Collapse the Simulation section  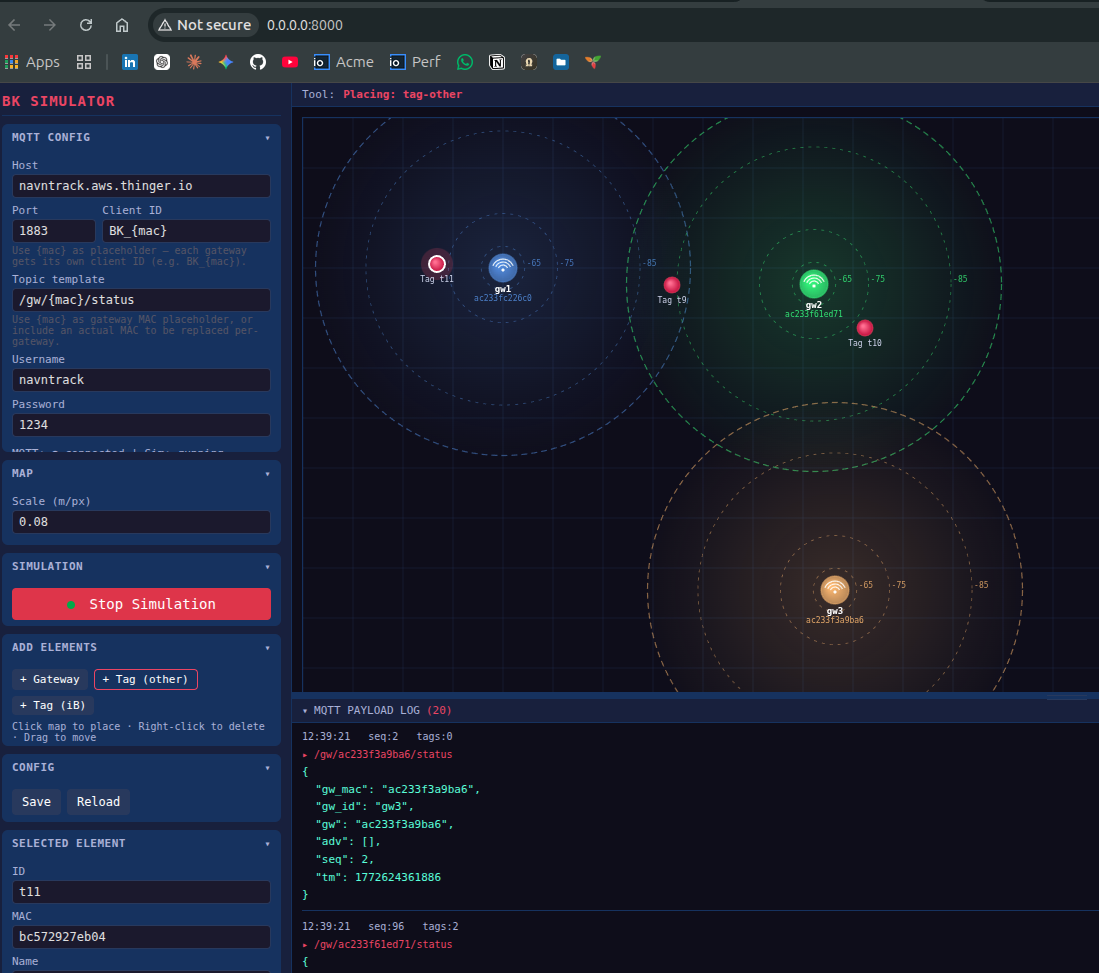[x=268, y=566]
